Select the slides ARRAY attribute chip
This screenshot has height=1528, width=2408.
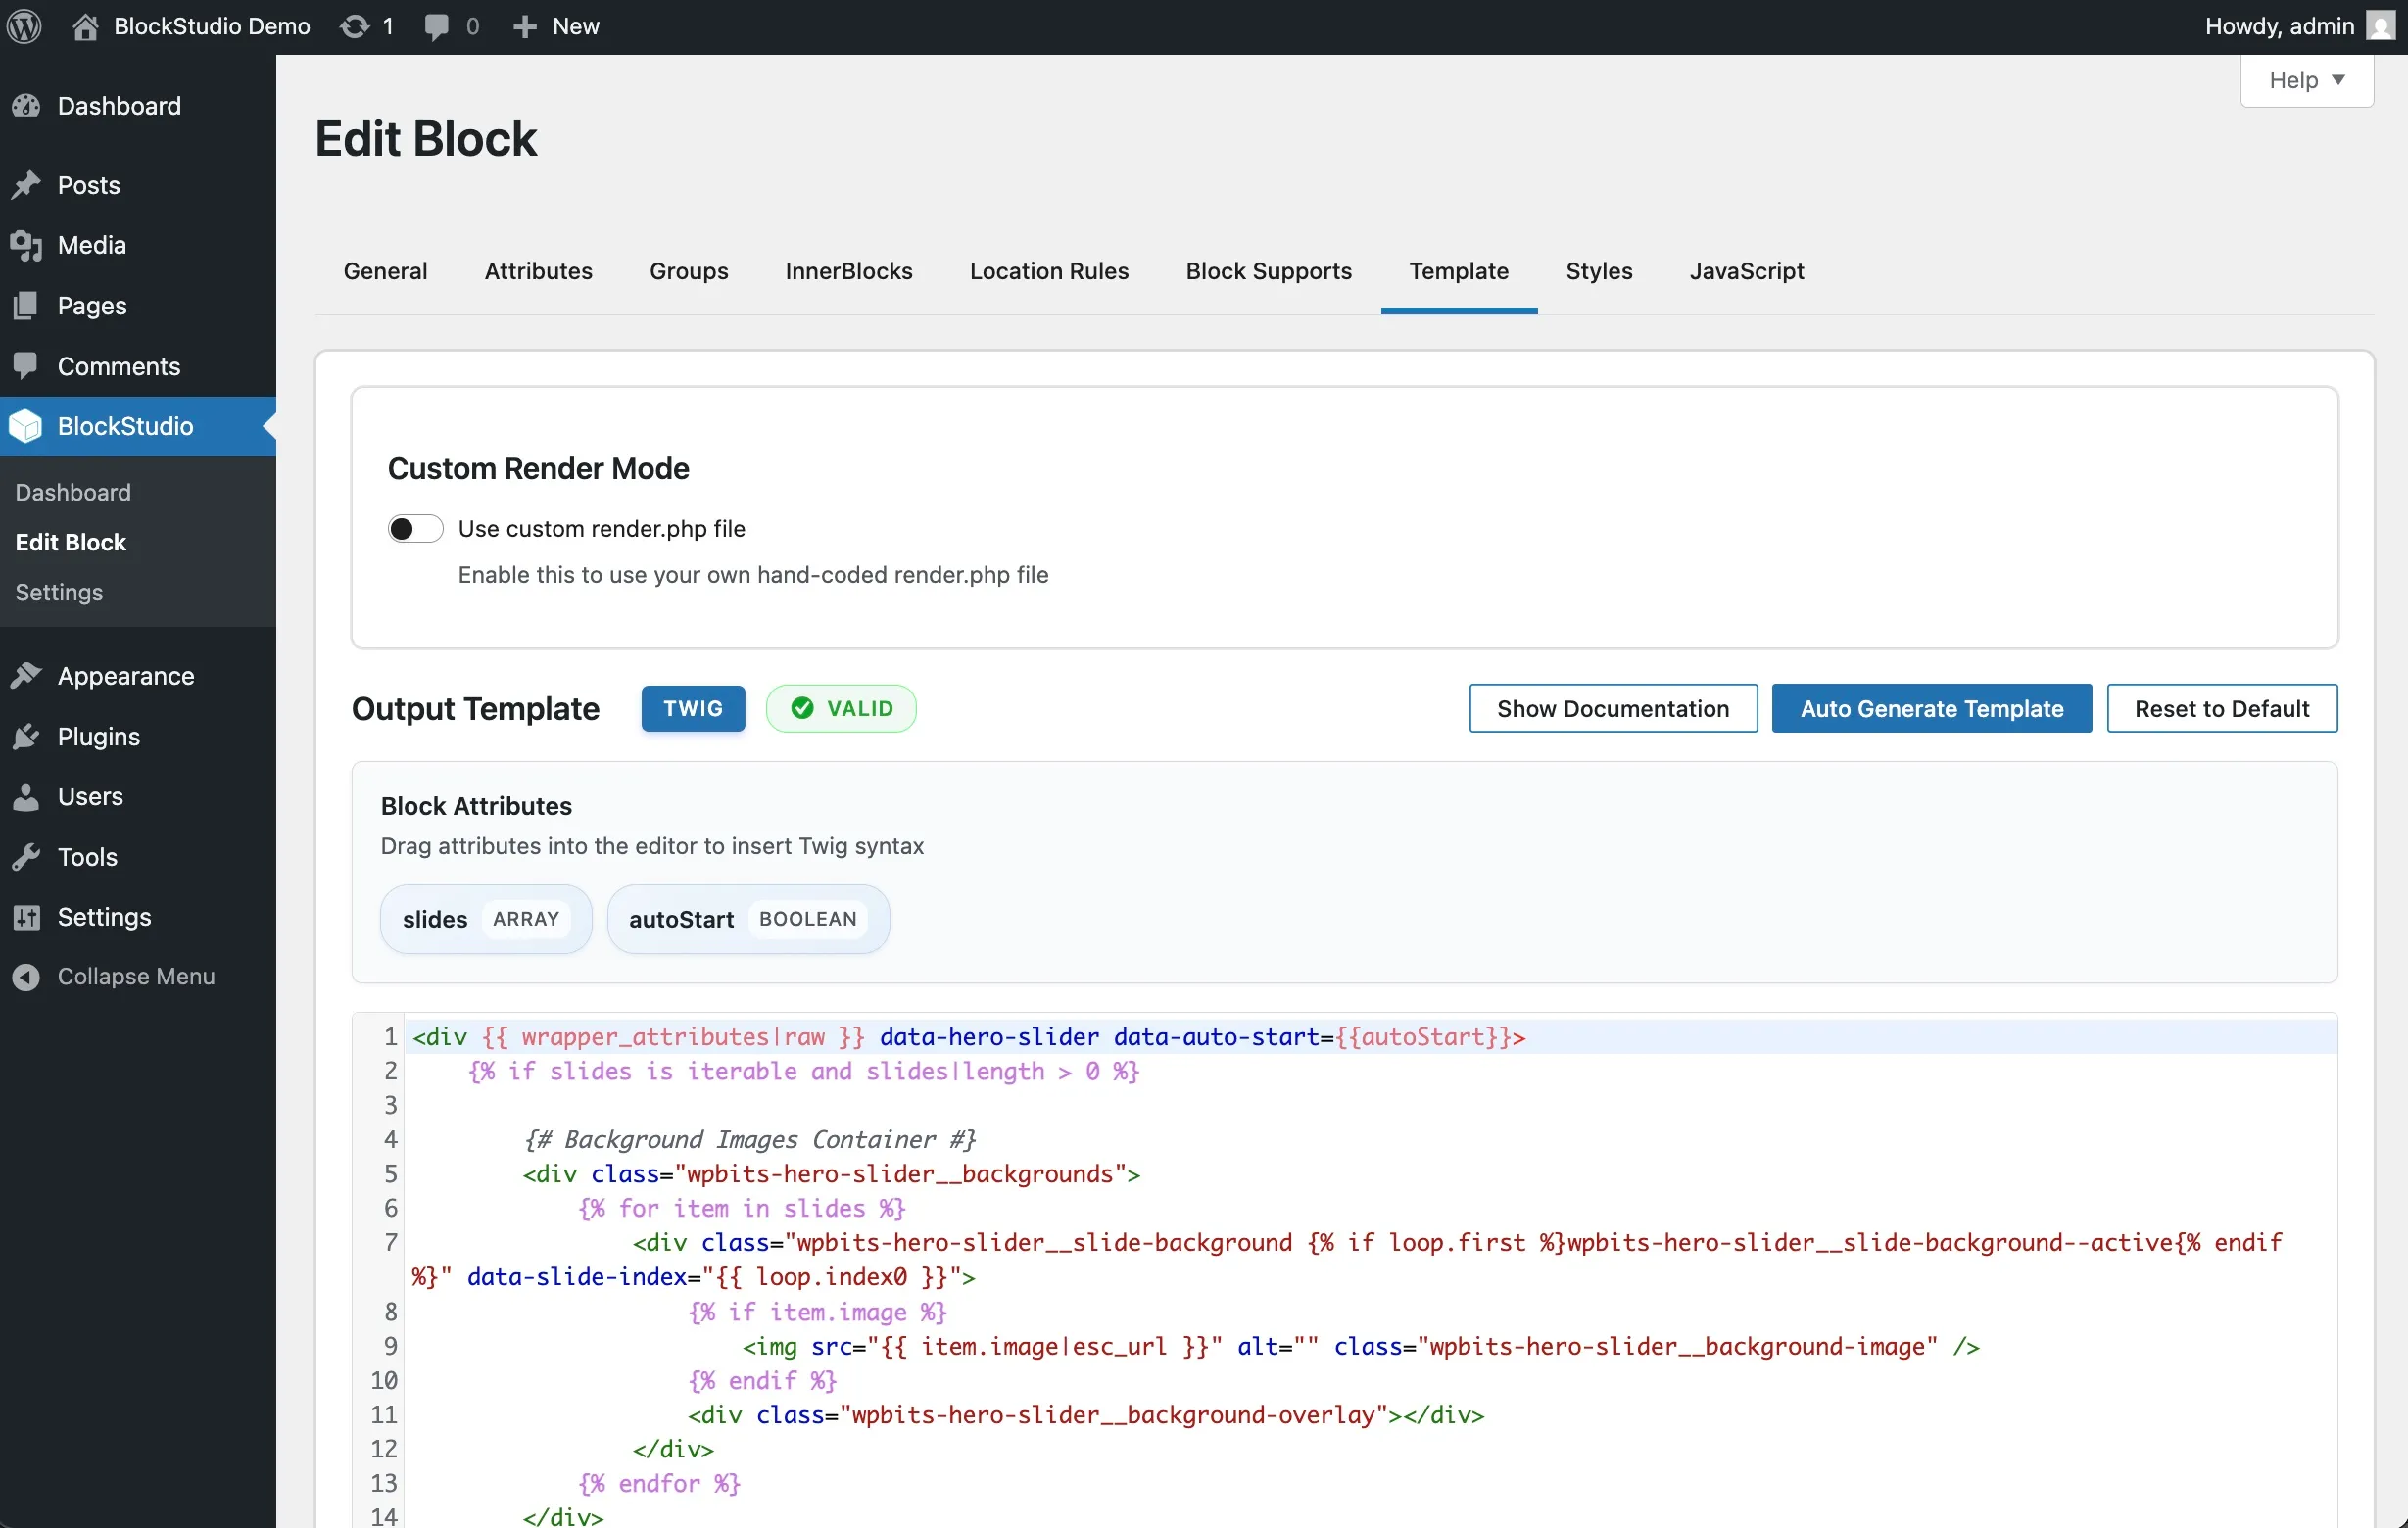[x=486, y=919]
